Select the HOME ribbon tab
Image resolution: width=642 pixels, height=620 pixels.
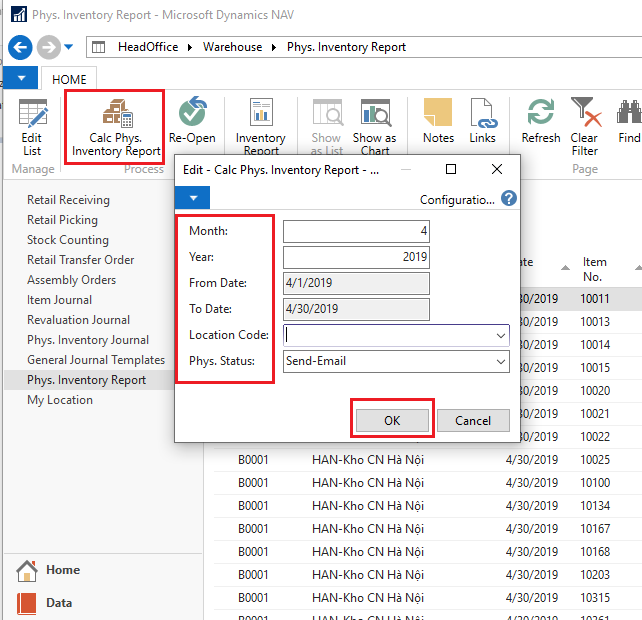[69, 79]
